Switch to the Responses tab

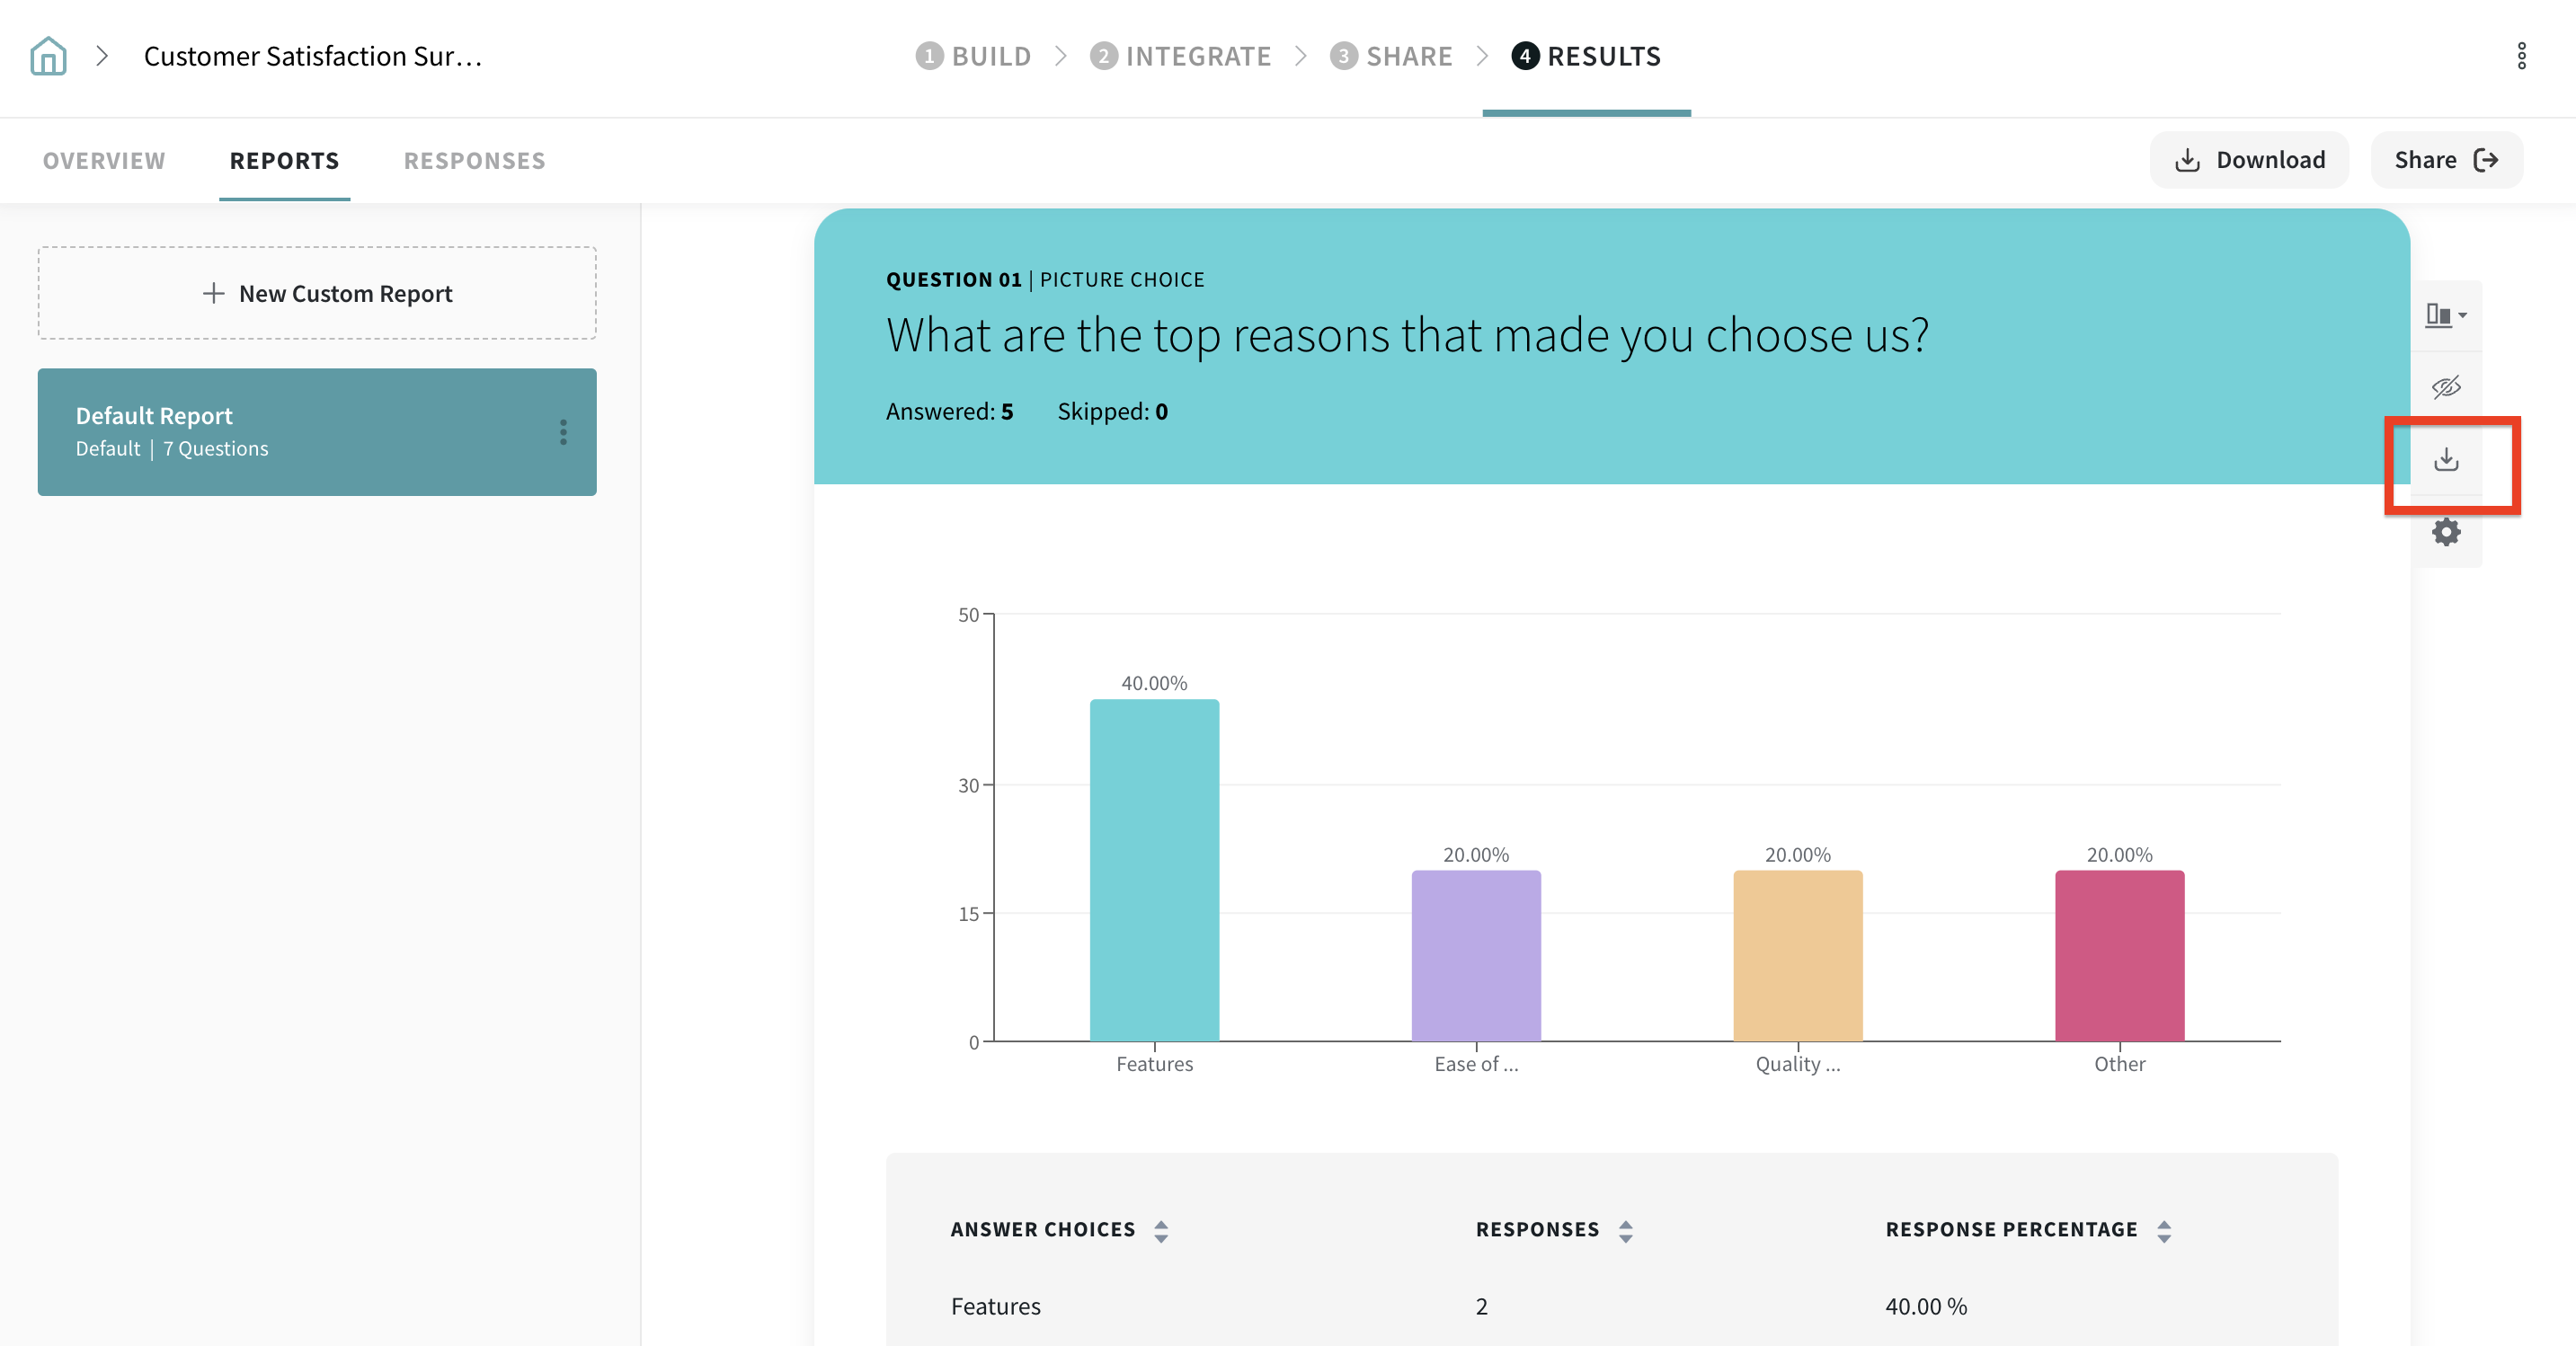point(474,161)
